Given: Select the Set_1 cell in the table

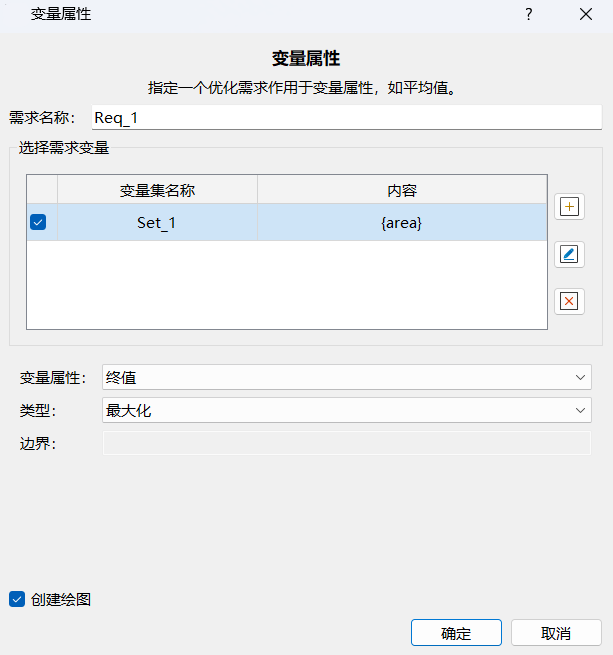Looking at the screenshot, I should [x=157, y=222].
